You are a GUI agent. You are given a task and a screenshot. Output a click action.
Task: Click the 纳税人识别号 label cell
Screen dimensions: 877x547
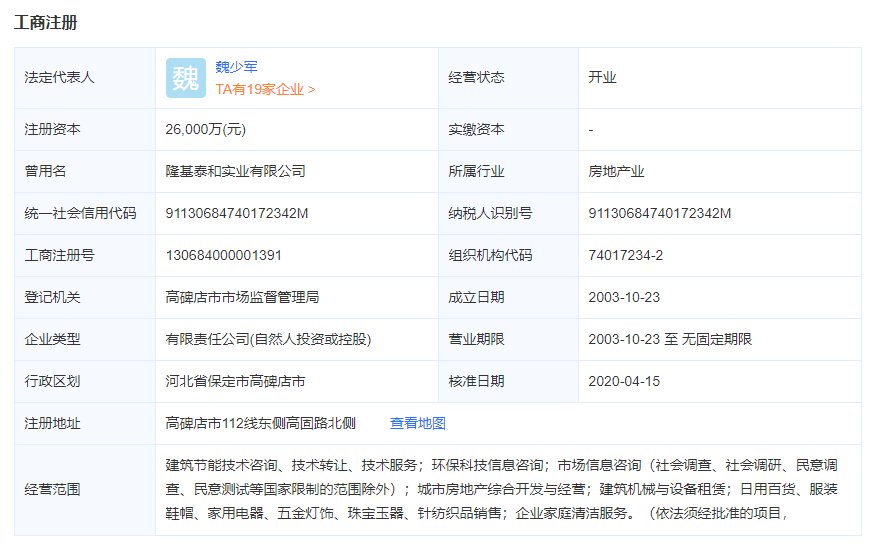click(x=508, y=213)
